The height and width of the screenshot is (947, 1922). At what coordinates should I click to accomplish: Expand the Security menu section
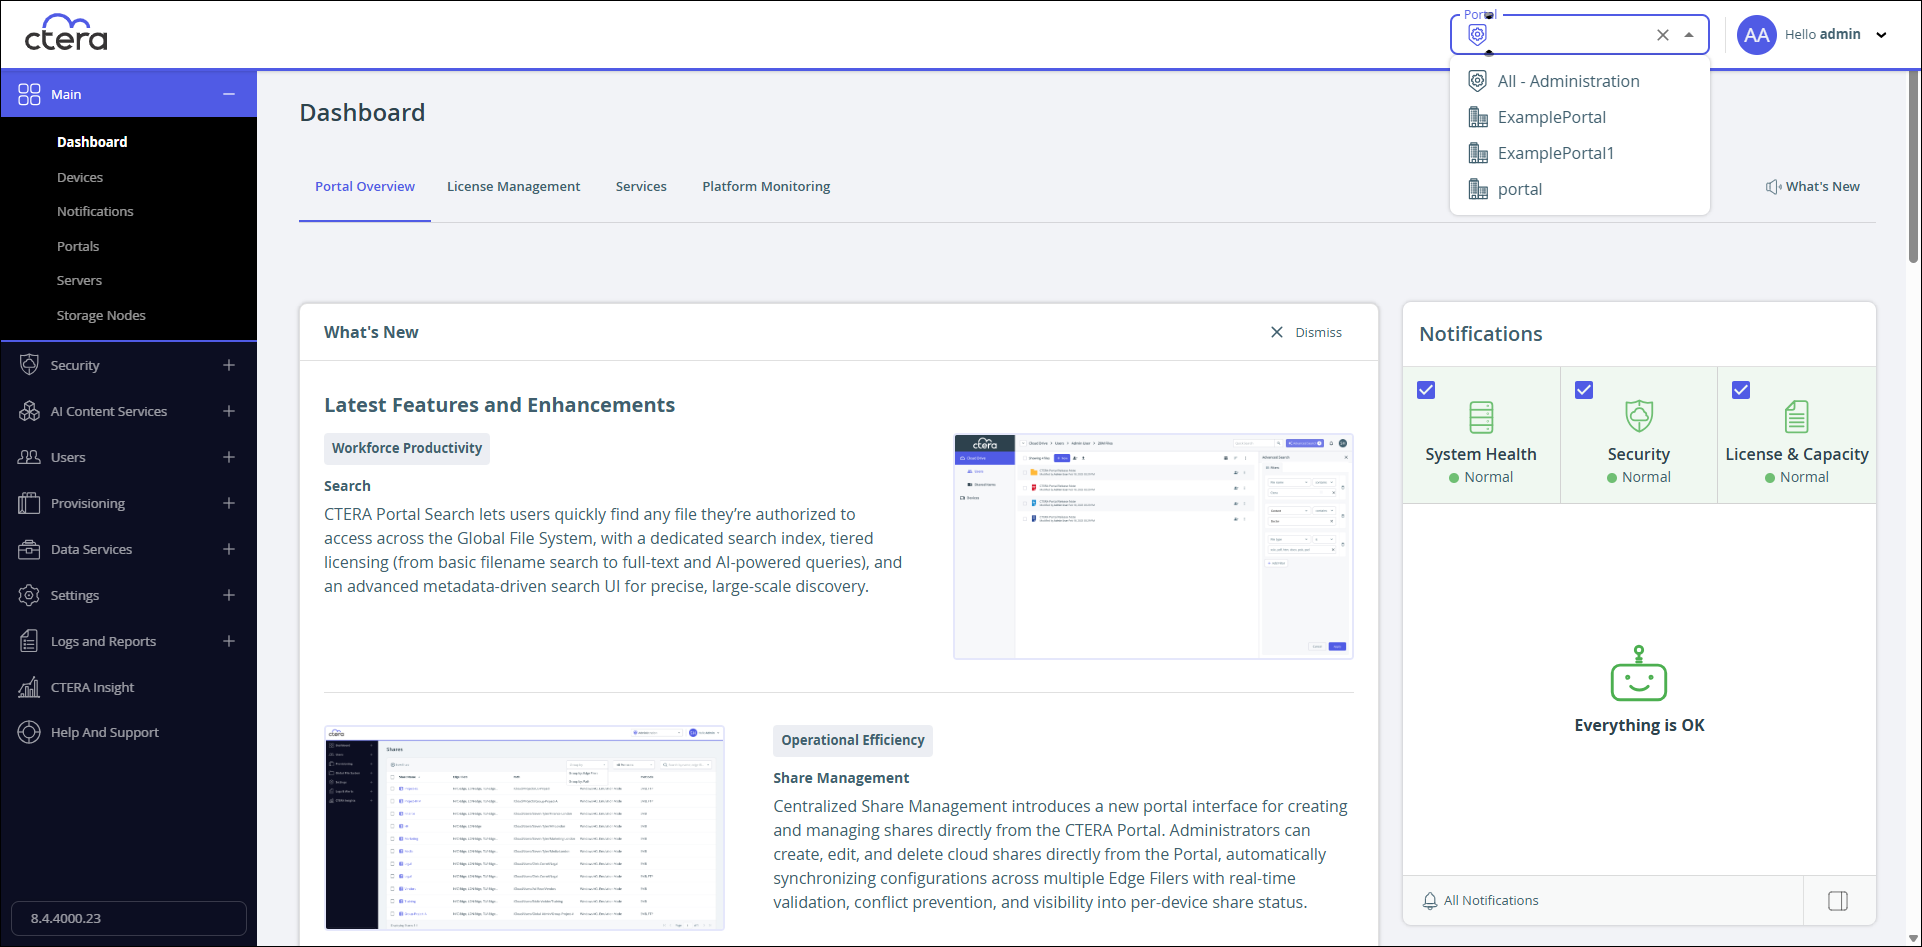point(229,365)
